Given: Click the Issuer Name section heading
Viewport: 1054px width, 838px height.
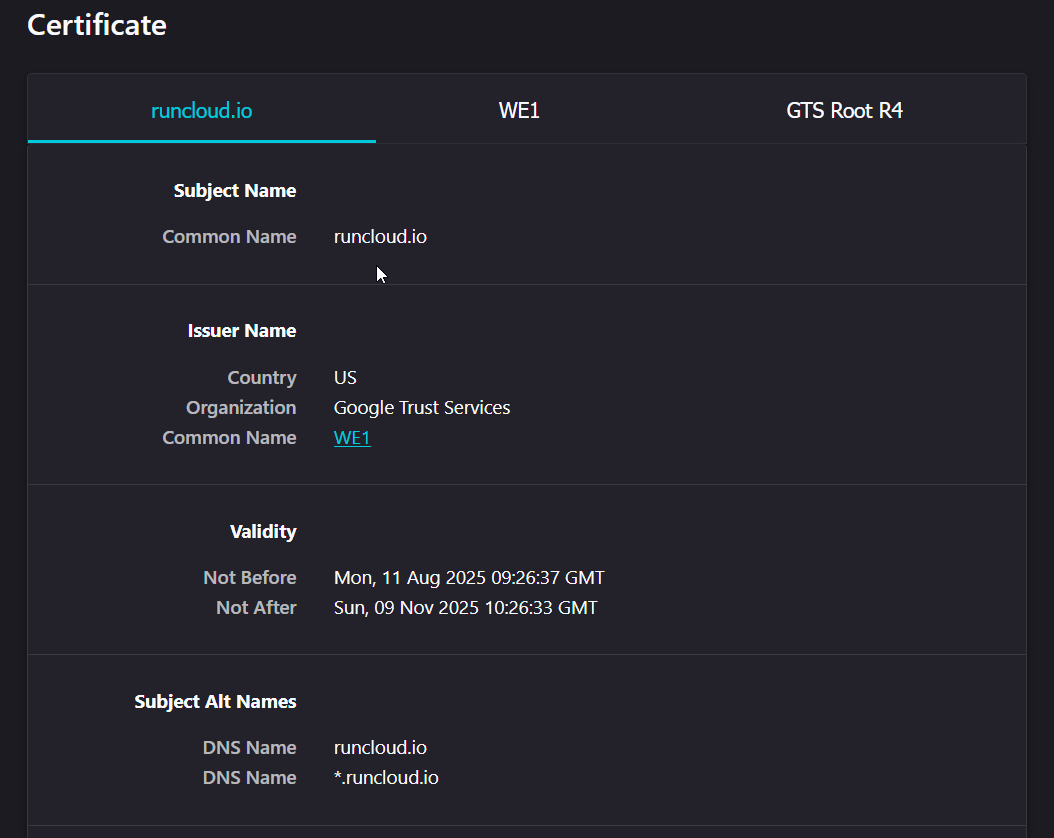Looking at the screenshot, I should [x=242, y=331].
